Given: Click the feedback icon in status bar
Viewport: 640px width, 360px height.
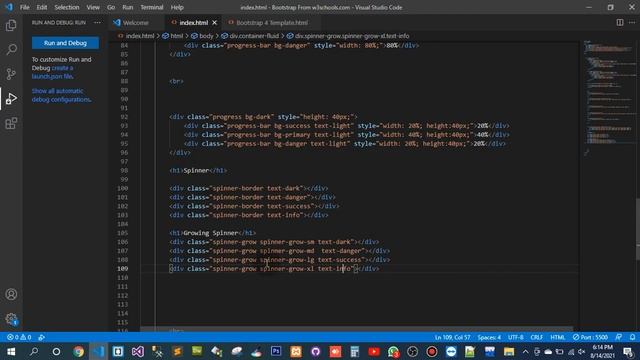Looking at the screenshot, I should [x=619, y=337].
